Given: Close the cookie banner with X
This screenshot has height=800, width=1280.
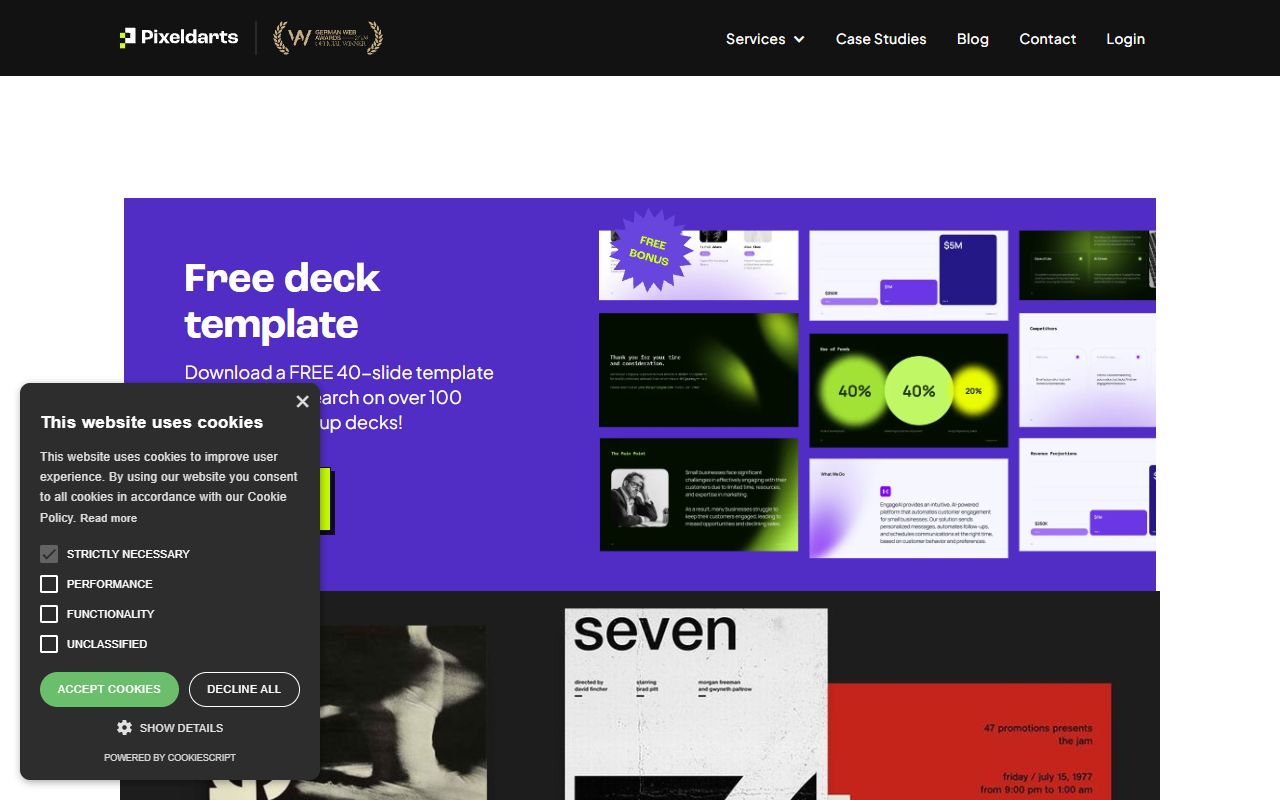Looking at the screenshot, I should [x=302, y=402].
